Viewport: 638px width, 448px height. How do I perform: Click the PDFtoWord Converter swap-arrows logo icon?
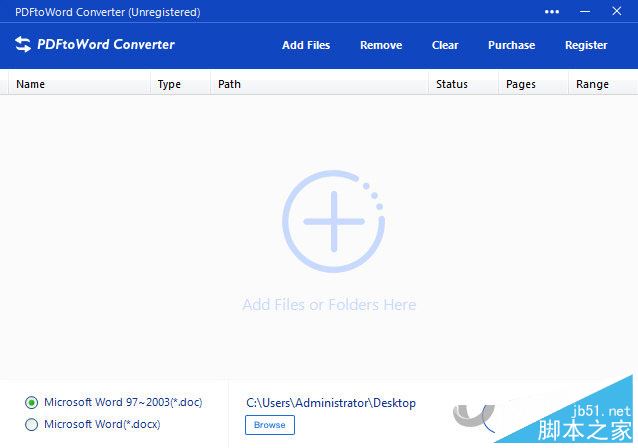tap(23, 44)
